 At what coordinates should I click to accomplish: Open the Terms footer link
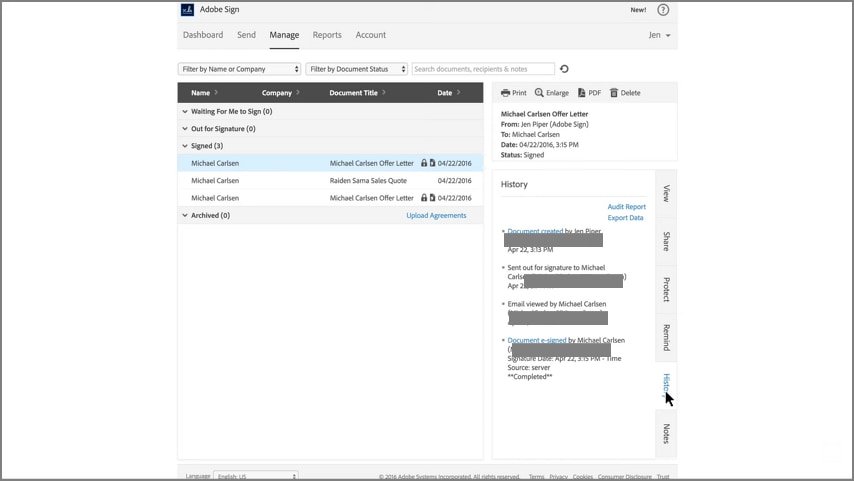536,477
